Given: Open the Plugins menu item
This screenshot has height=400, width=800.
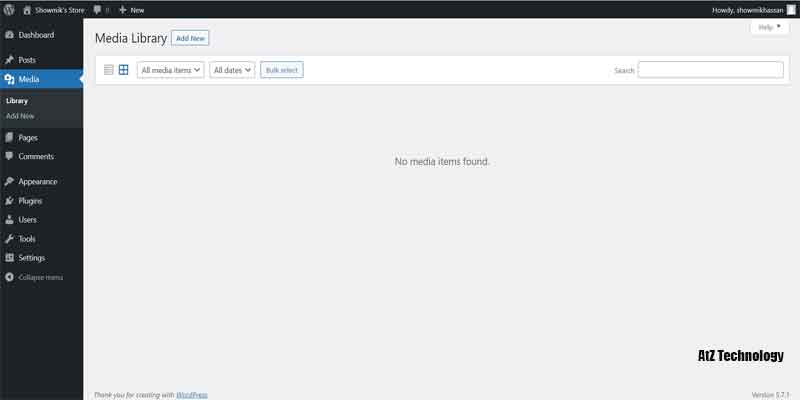Looking at the screenshot, I should point(30,201).
